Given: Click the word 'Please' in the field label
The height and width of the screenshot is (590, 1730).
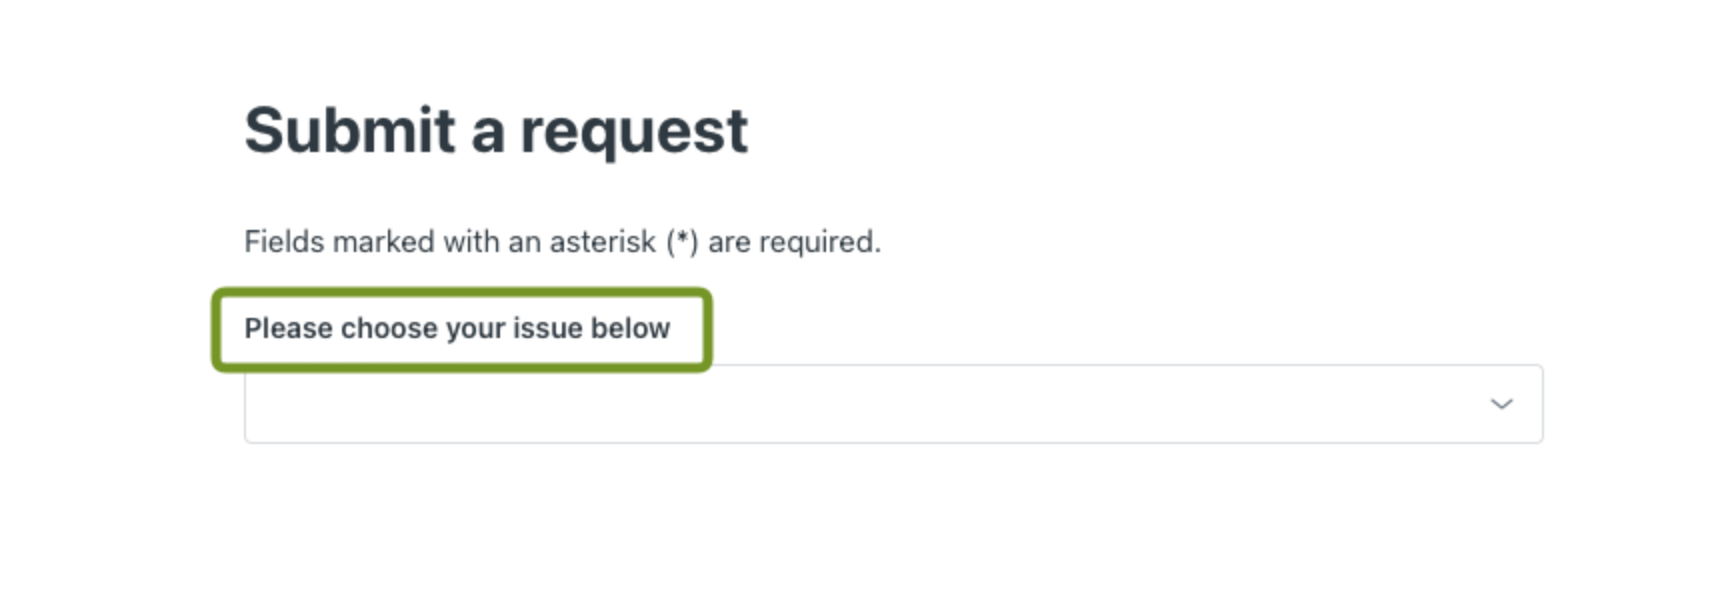Looking at the screenshot, I should pos(288,329).
